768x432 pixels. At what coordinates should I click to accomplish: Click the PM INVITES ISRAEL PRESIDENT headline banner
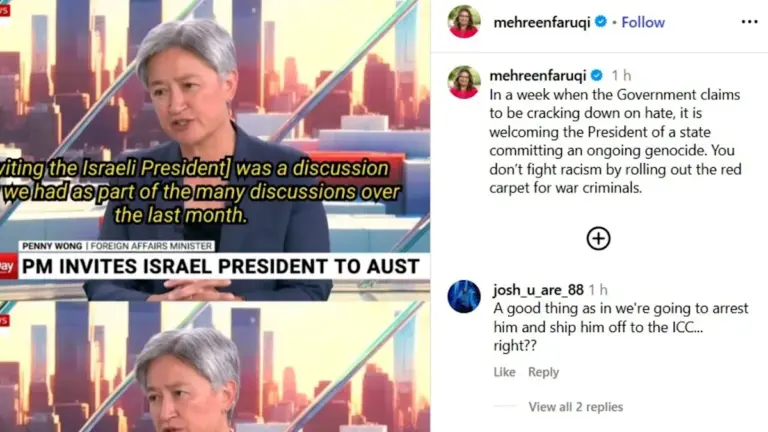point(221,266)
